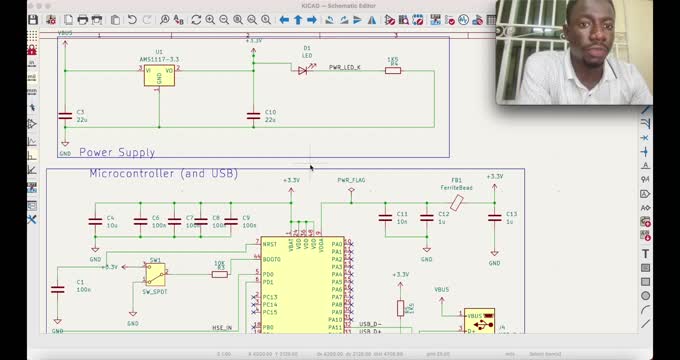Open Schematic Setup from the toolbar
The image size is (680, 360).
pyautogui.click(x=51, y=20)
